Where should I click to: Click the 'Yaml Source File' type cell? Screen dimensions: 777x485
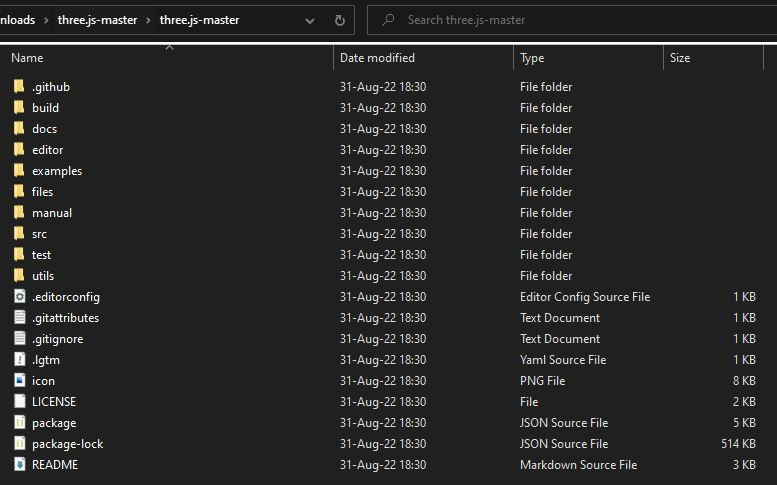click(563, 360)
